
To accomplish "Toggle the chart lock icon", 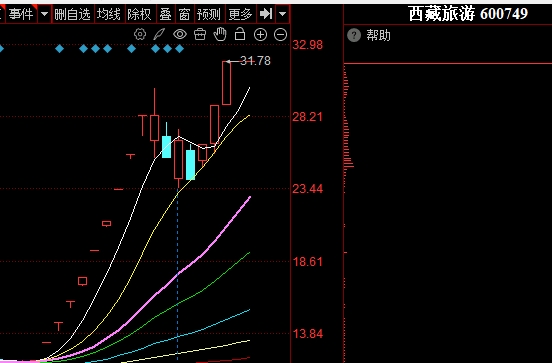I will (x=240, y=34).
